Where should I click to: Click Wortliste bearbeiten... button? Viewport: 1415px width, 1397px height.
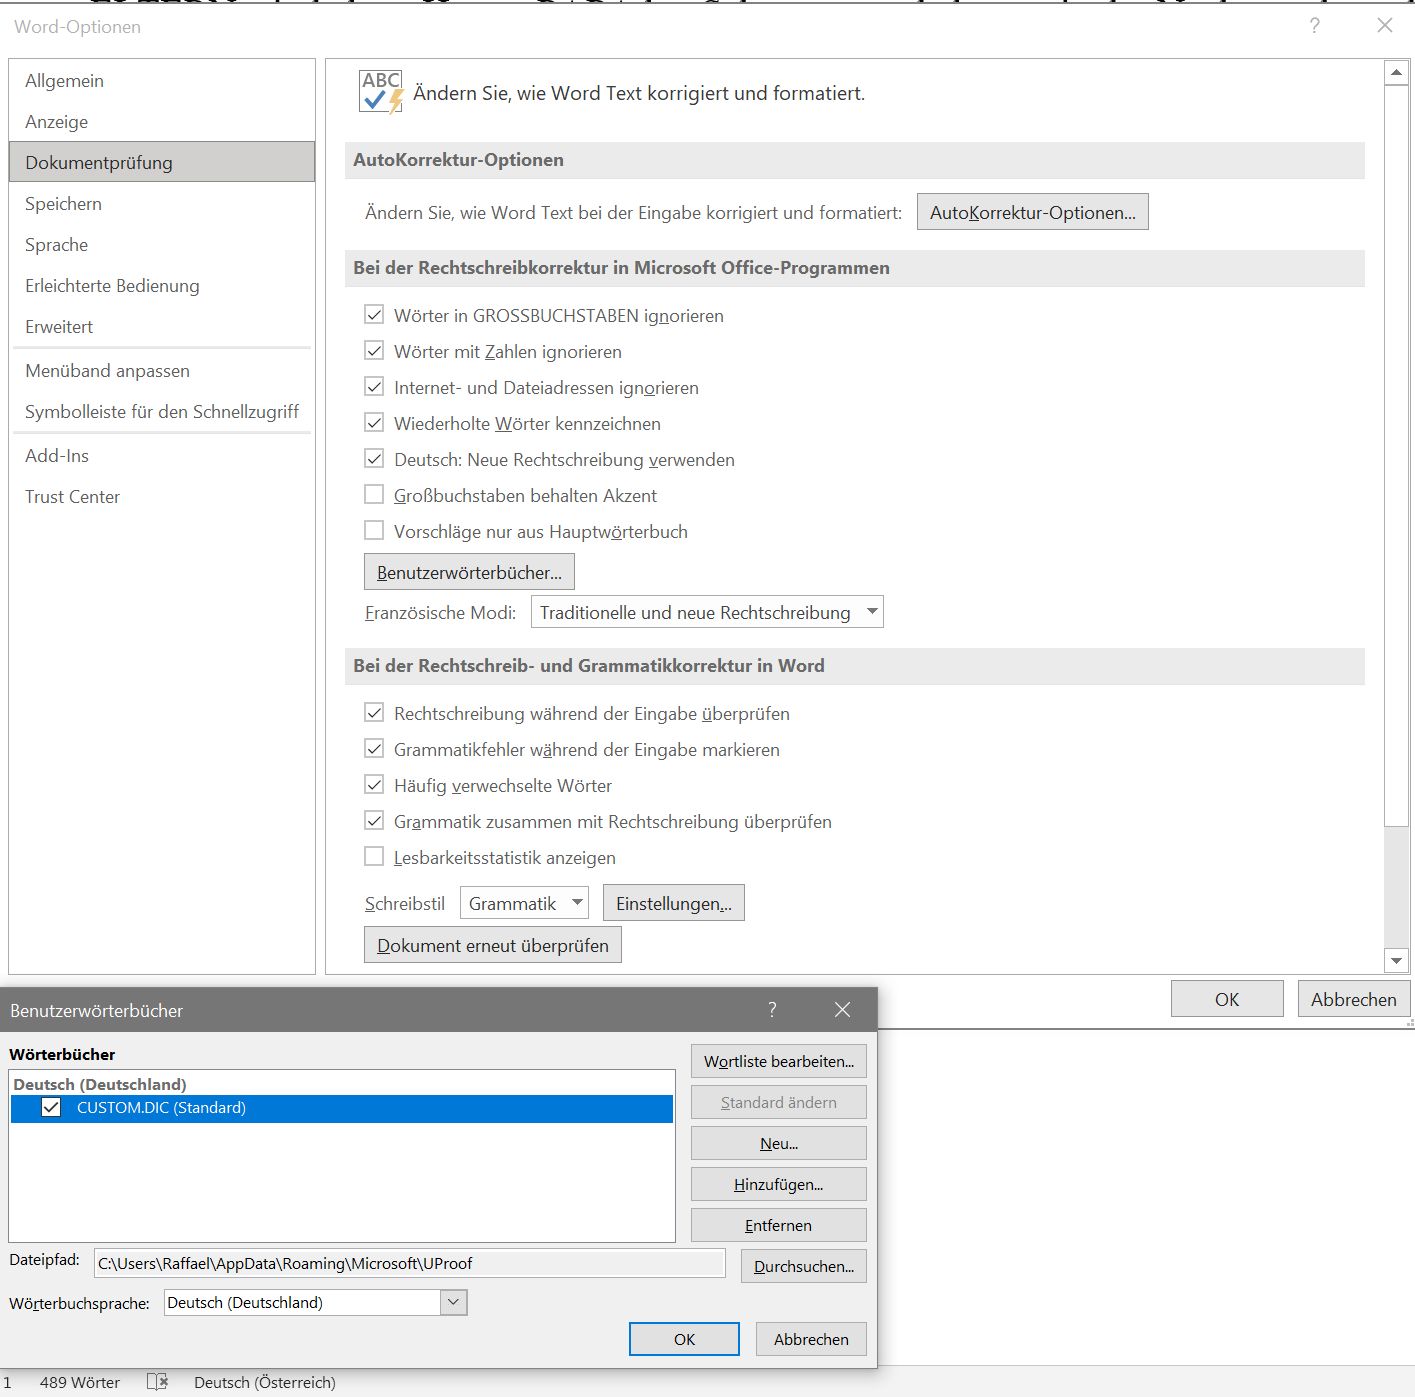[x=779, y=1061]
